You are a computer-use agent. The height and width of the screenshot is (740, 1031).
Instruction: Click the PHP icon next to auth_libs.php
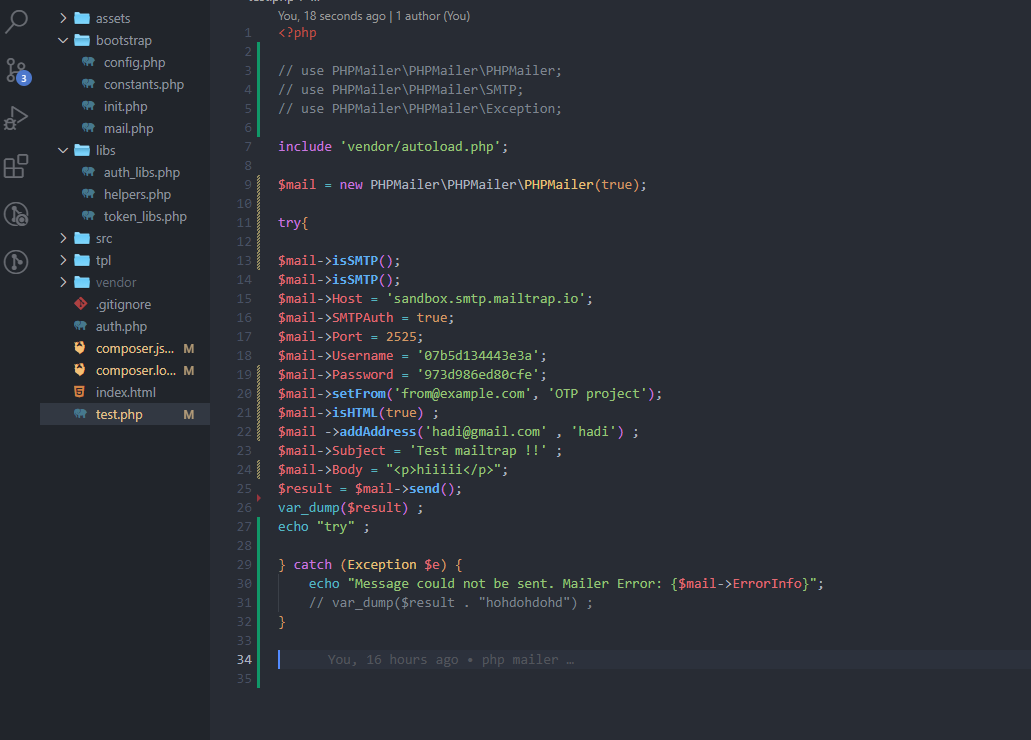pos(88,172)
